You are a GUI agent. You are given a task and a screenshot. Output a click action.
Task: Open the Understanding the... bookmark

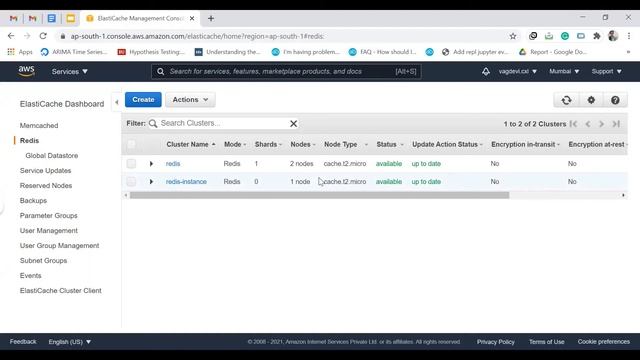(227, 52)
